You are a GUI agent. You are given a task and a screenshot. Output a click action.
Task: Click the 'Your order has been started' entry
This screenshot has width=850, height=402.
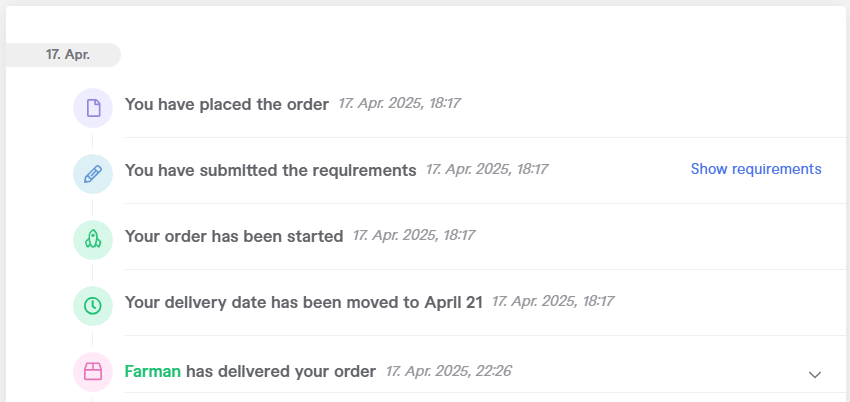234,237
